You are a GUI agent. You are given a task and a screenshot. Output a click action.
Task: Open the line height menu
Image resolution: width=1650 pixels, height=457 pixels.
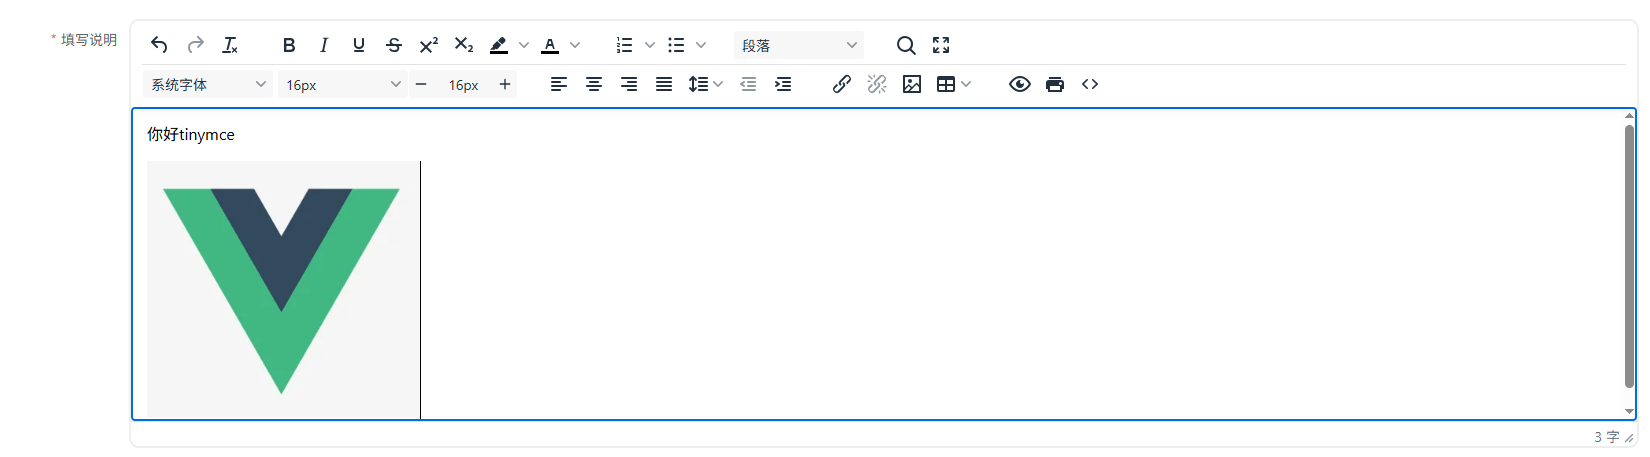[x=706, y=84]
